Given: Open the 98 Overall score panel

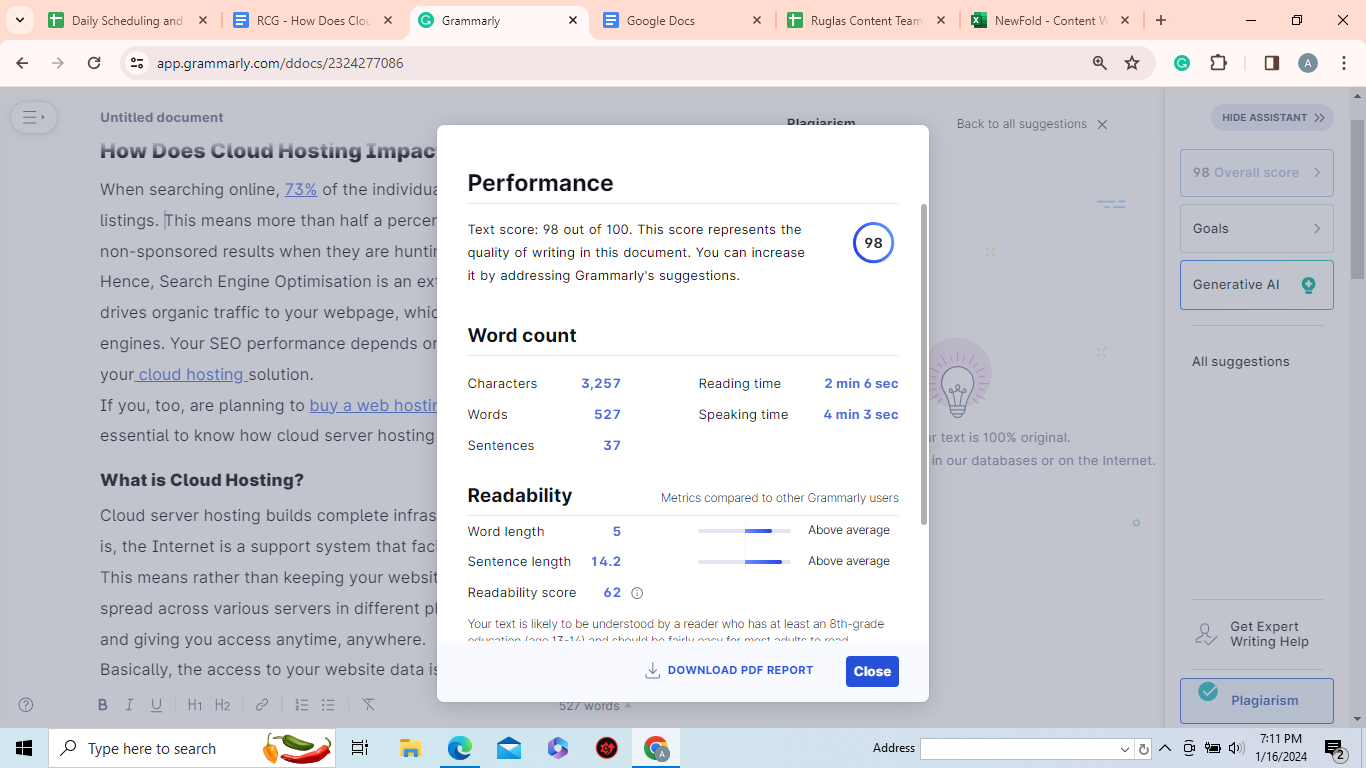Looking at the screenshot, I should point(1256,172).
